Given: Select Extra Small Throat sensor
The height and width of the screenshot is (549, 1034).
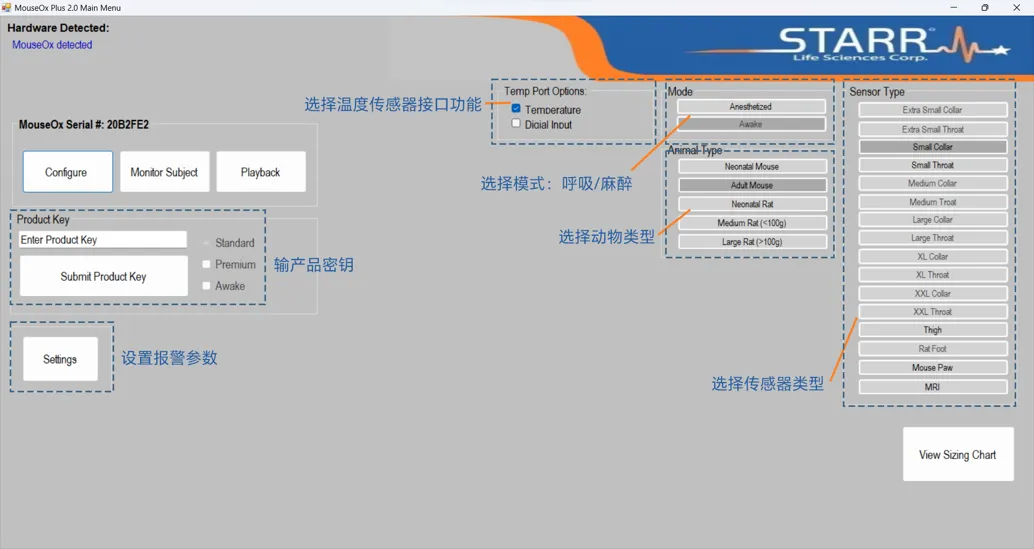Looking at the screenshot, I should point(932,129).
